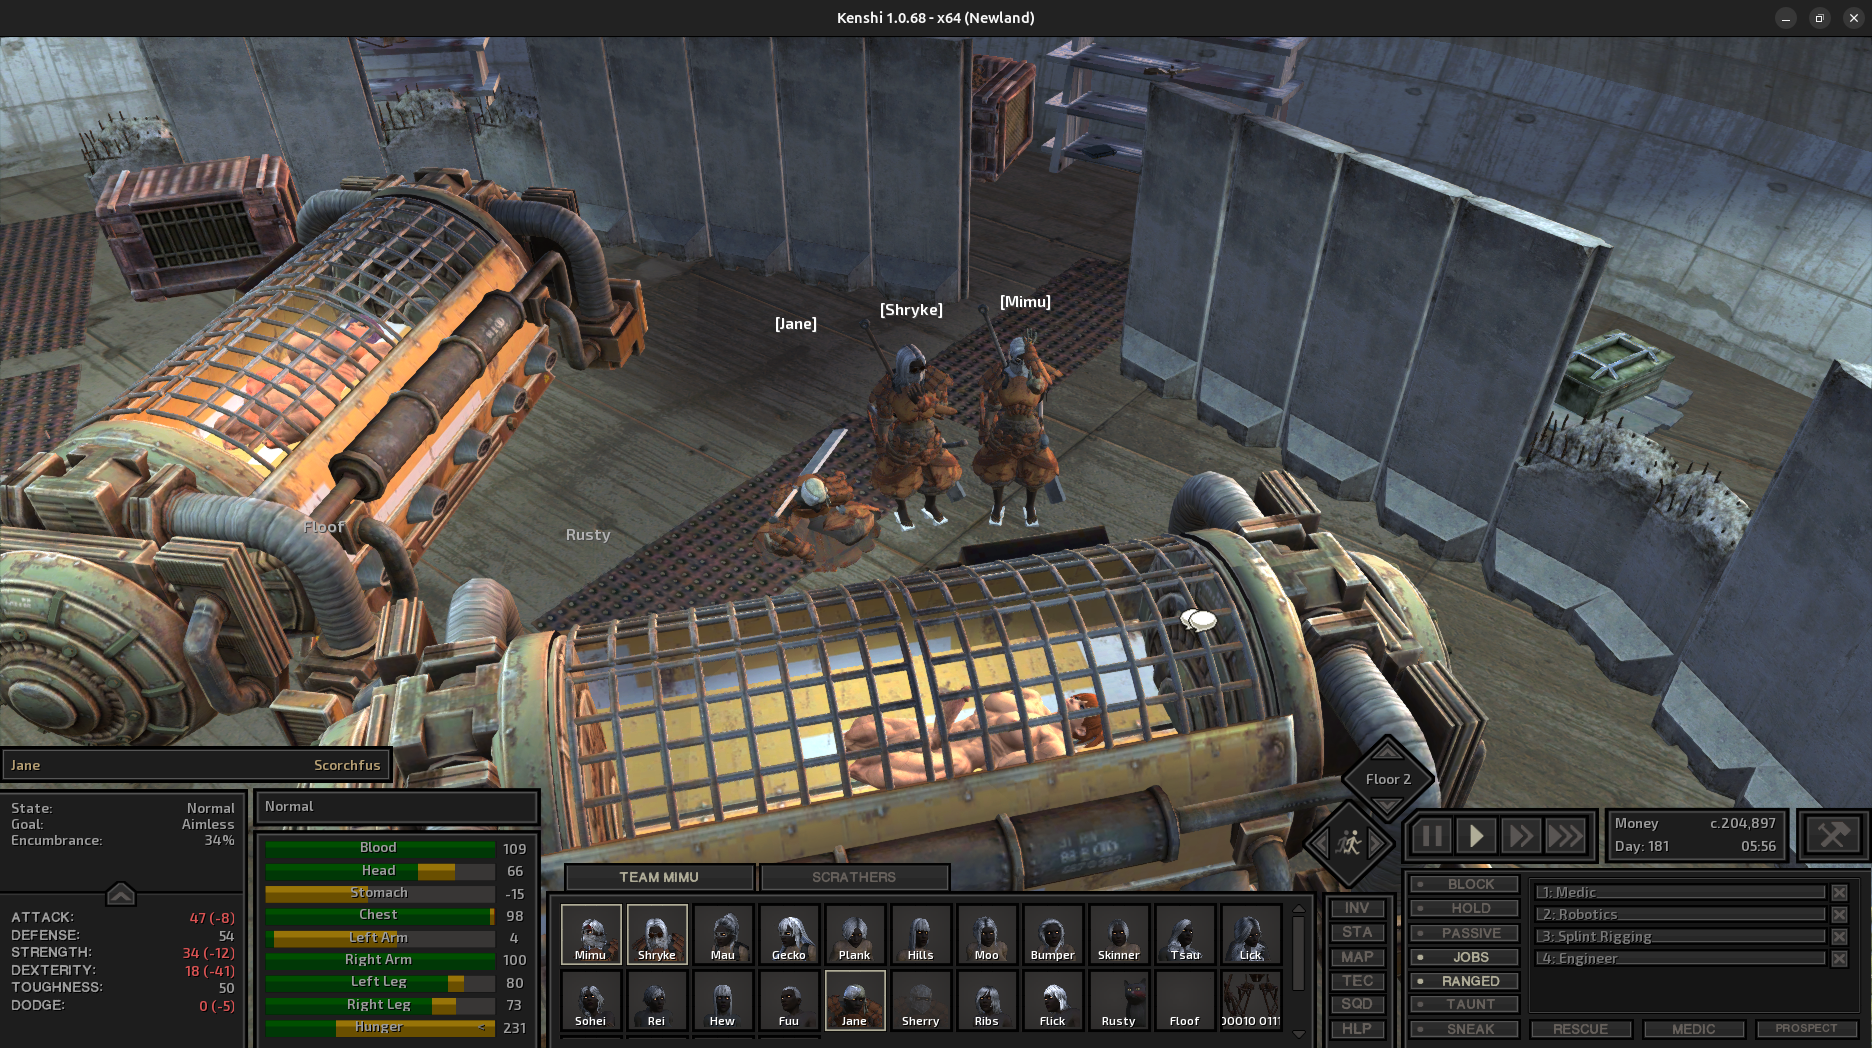Click the MEDIC order button
The height and width of the screenshot is (1048, 1872).
[1694, 1029]
